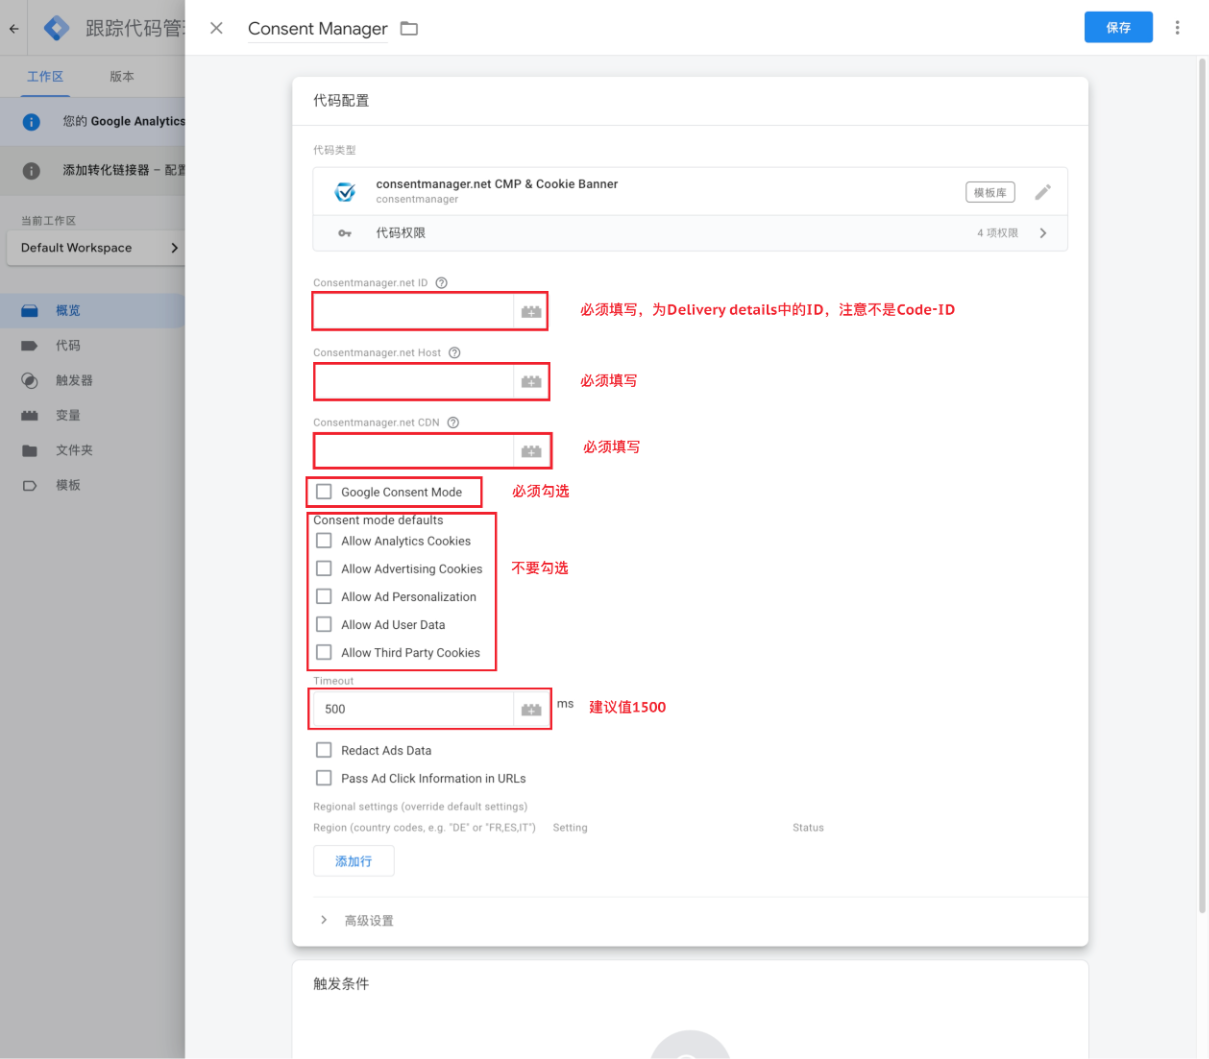Click help icon next to Consentmanager.net CDN

453,422
